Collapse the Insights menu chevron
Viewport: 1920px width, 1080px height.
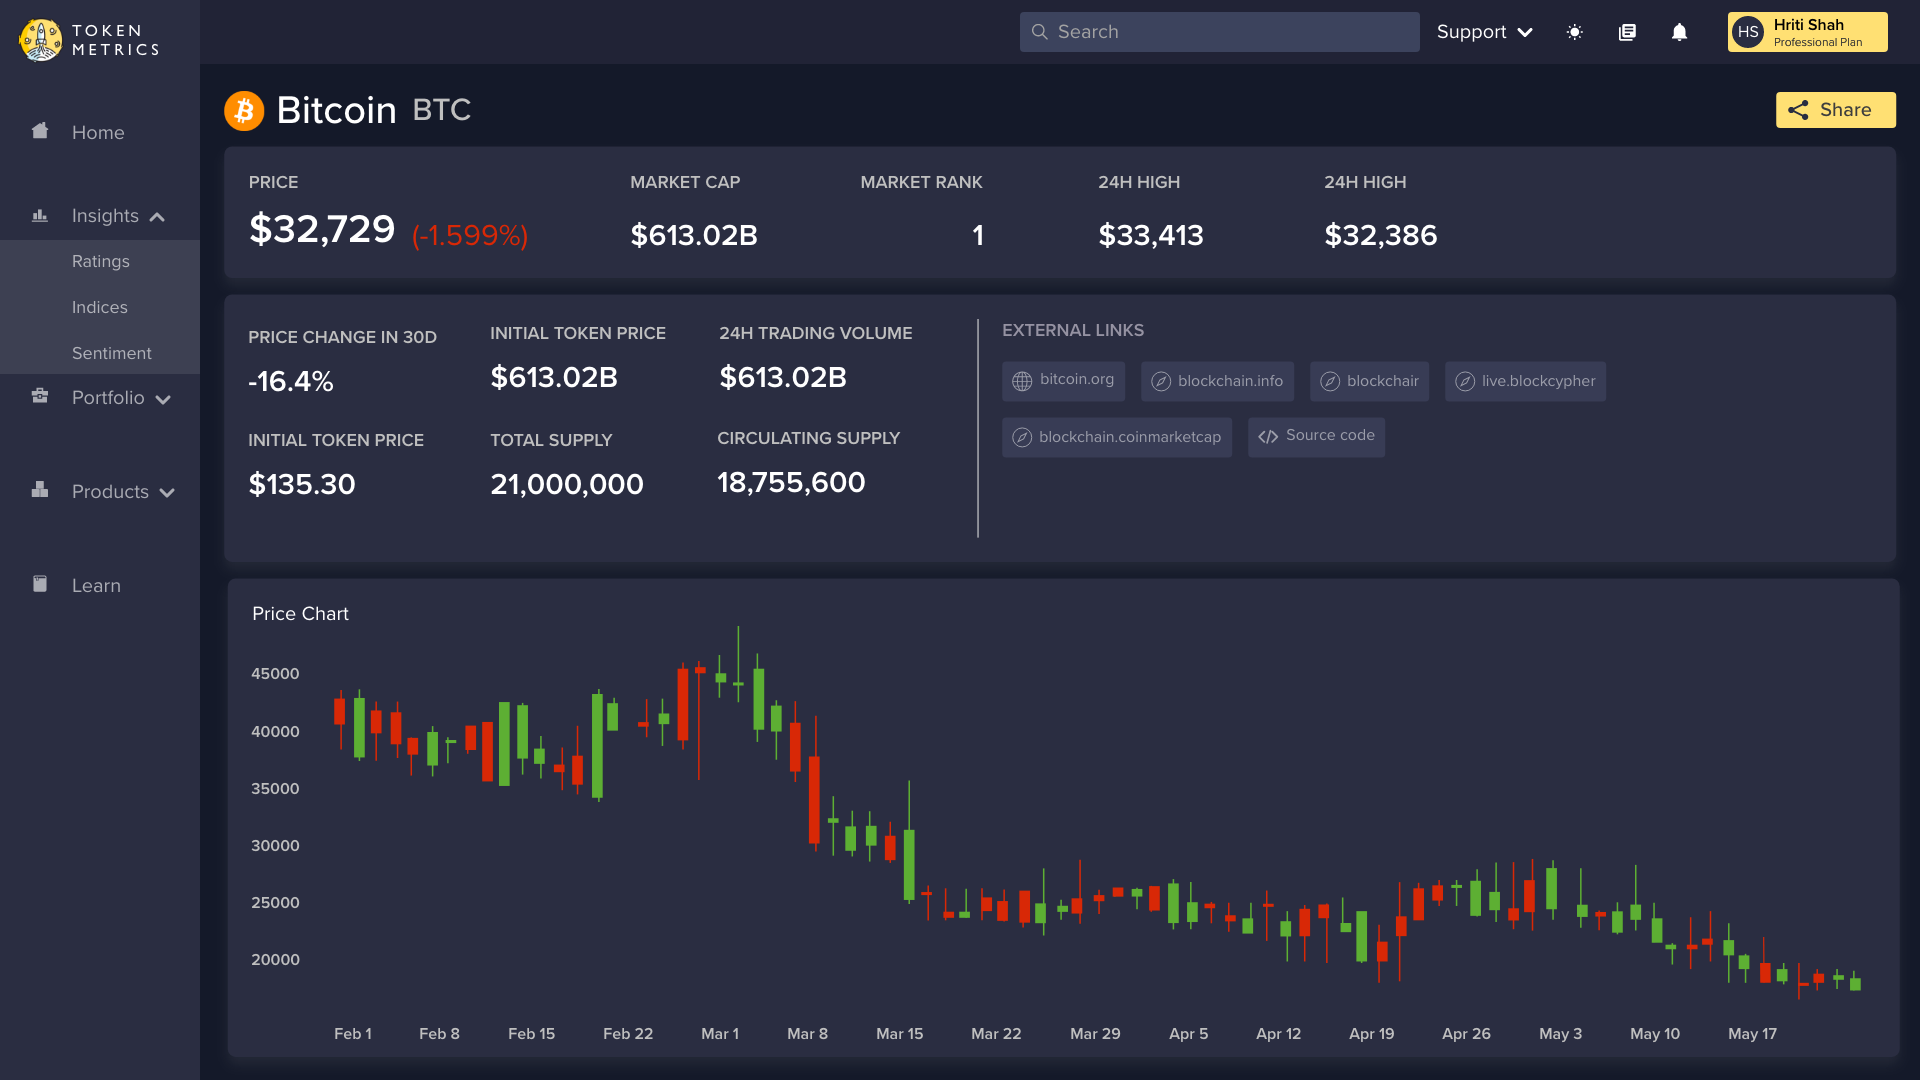[x=157, y=217]
